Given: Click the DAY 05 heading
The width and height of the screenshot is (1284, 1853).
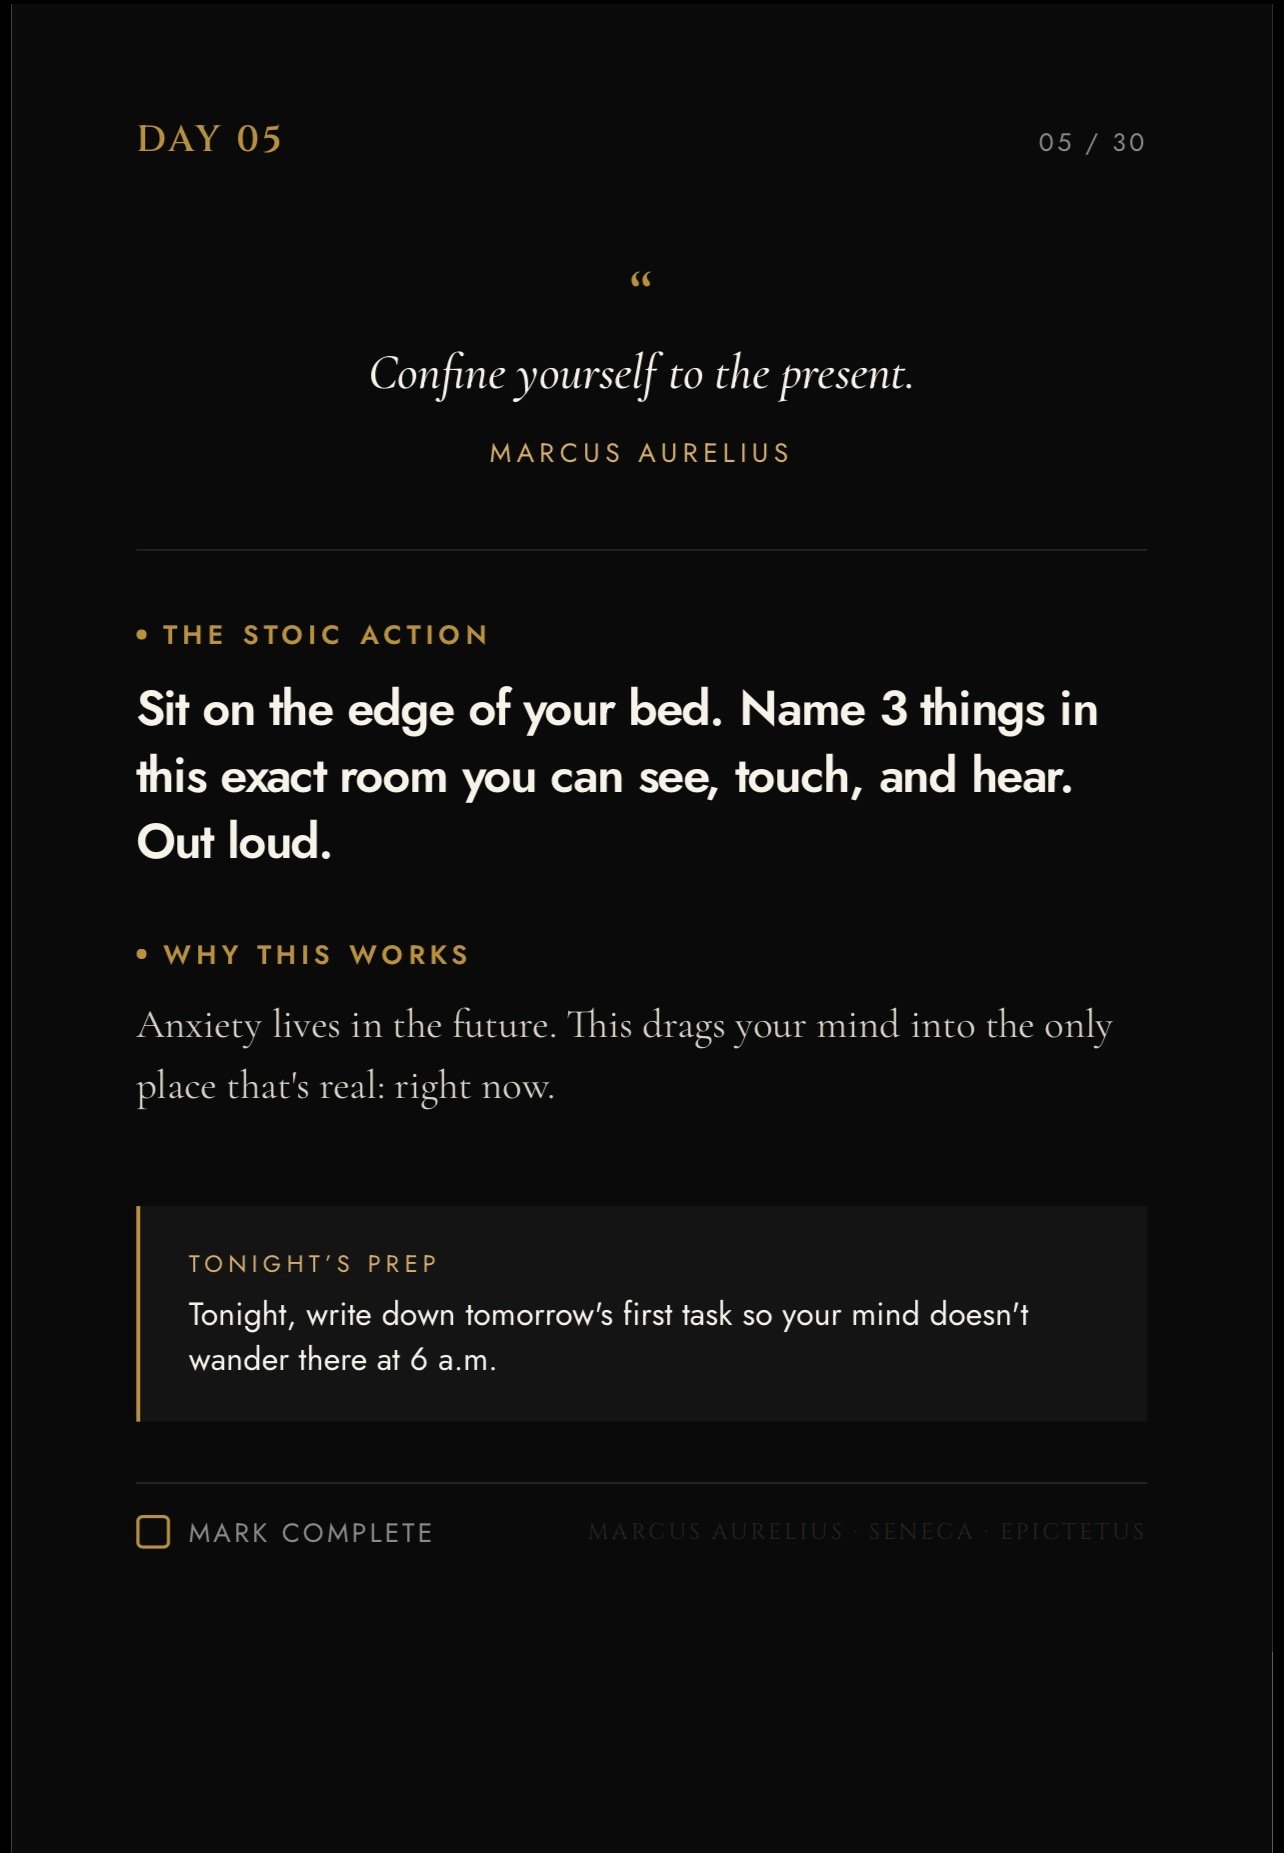Looking at the screenshot, I should 209,139.
